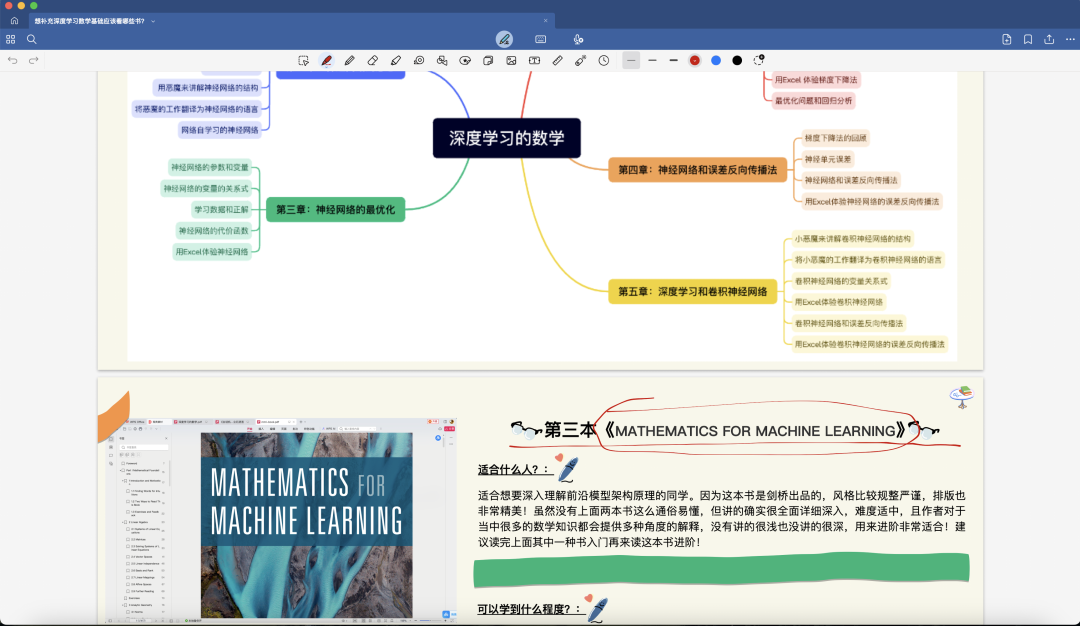Select the dashed selection zoom tool
Viewport: 1080px width, 626px height.
coord(303,61)
